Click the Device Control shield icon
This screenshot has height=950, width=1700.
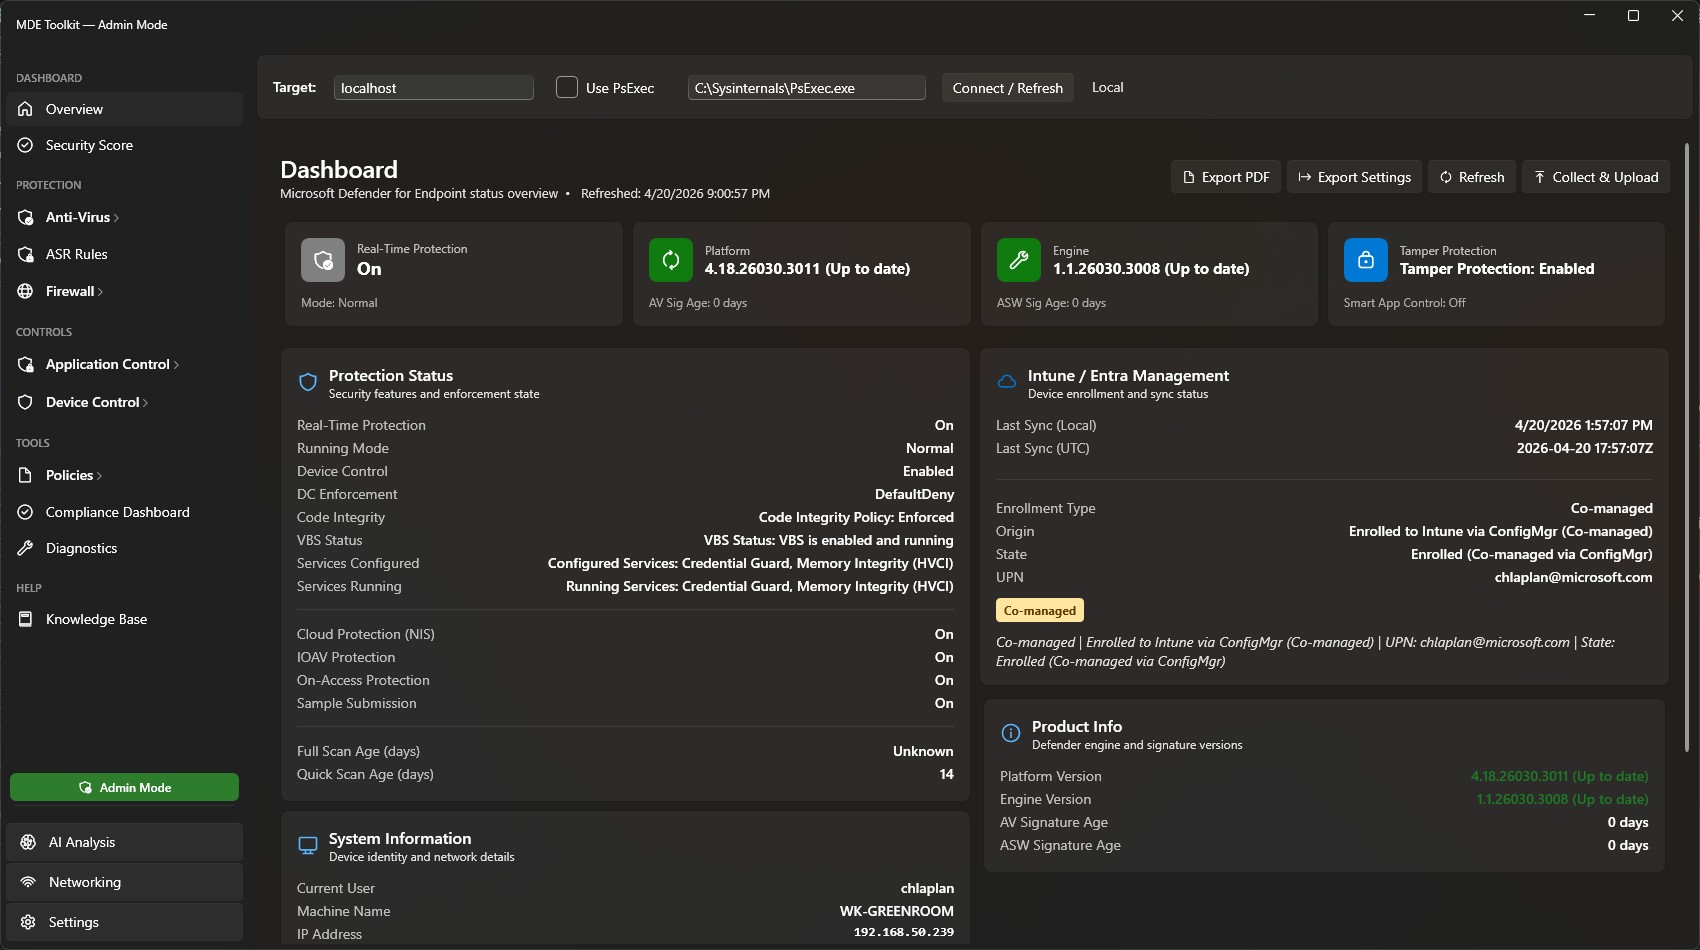[x=26, y=402]
